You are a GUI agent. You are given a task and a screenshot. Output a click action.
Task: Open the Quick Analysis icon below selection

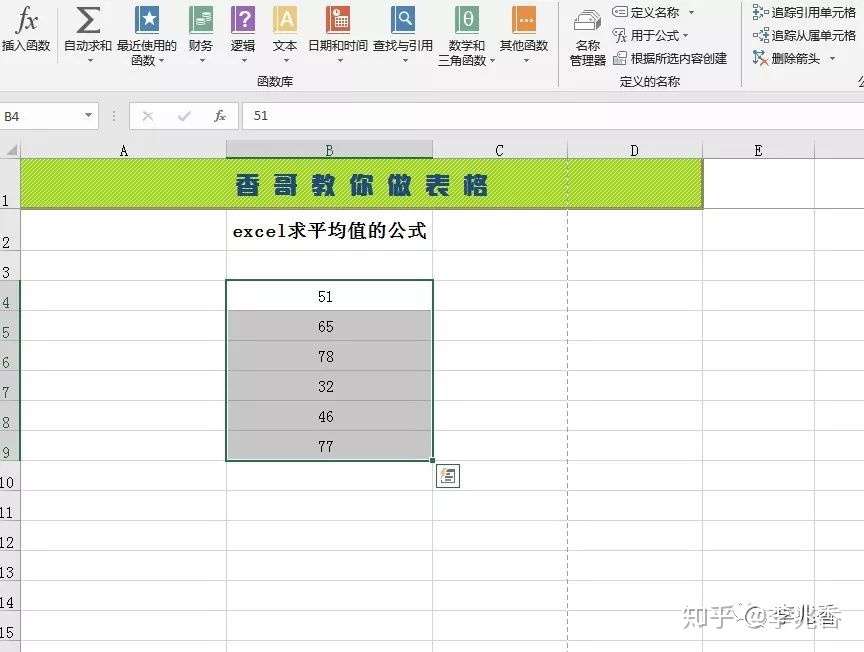coord(448,476)
